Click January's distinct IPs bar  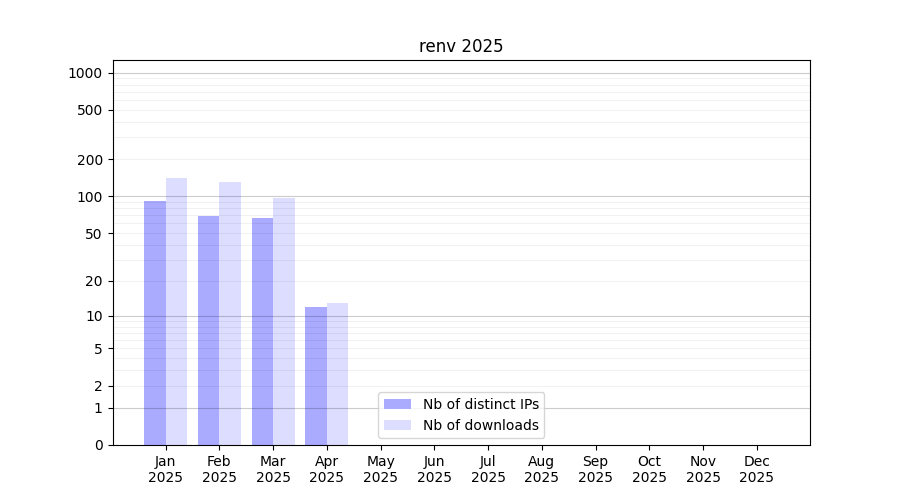pos(155,323)
